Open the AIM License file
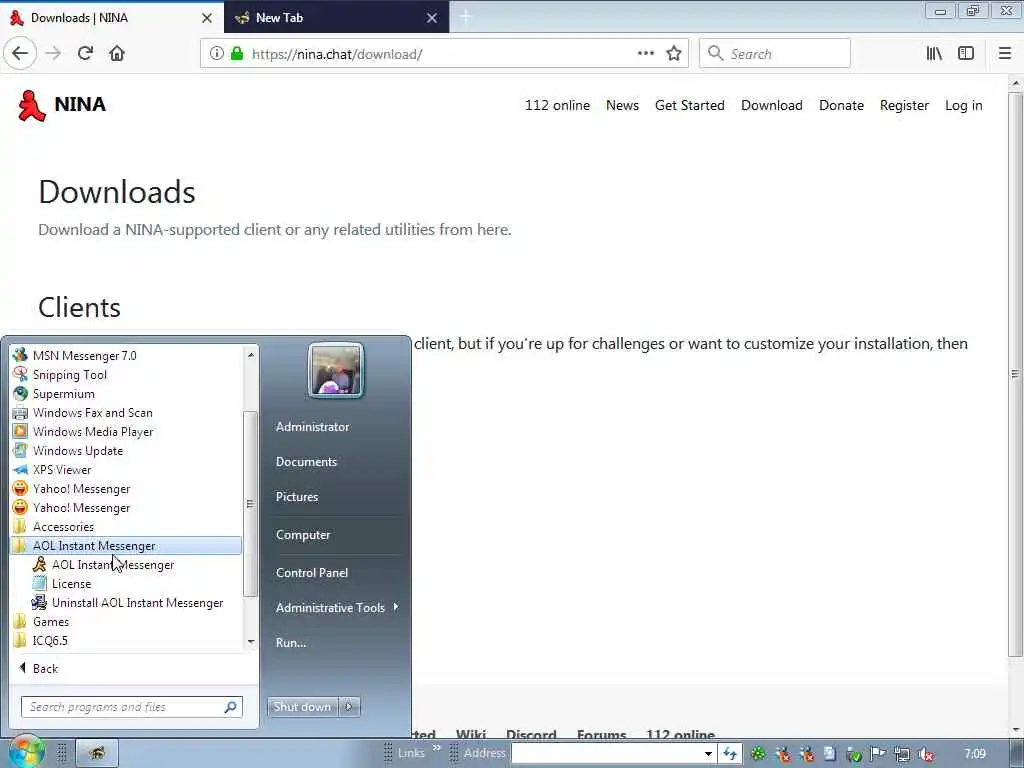The height and width of the screenshot is (768, 1024). 71,584
